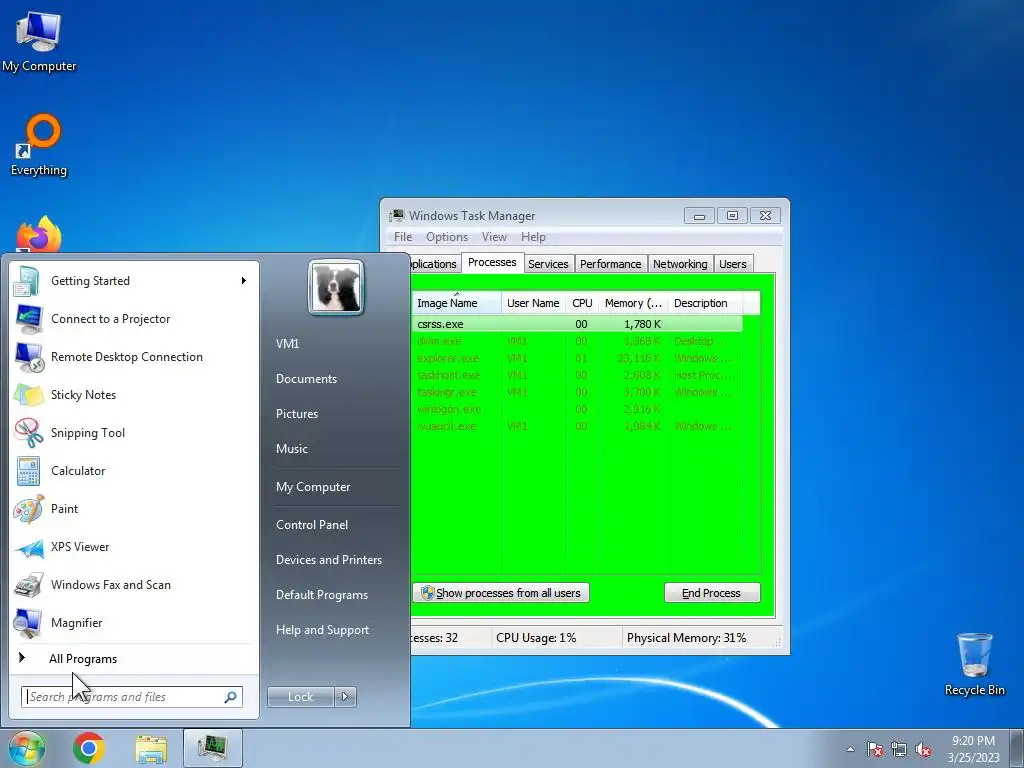Image resolution: width=1024 pixels, height=768 pixels.
Task: Open Documents from Start menu
Action: [306, 379]
